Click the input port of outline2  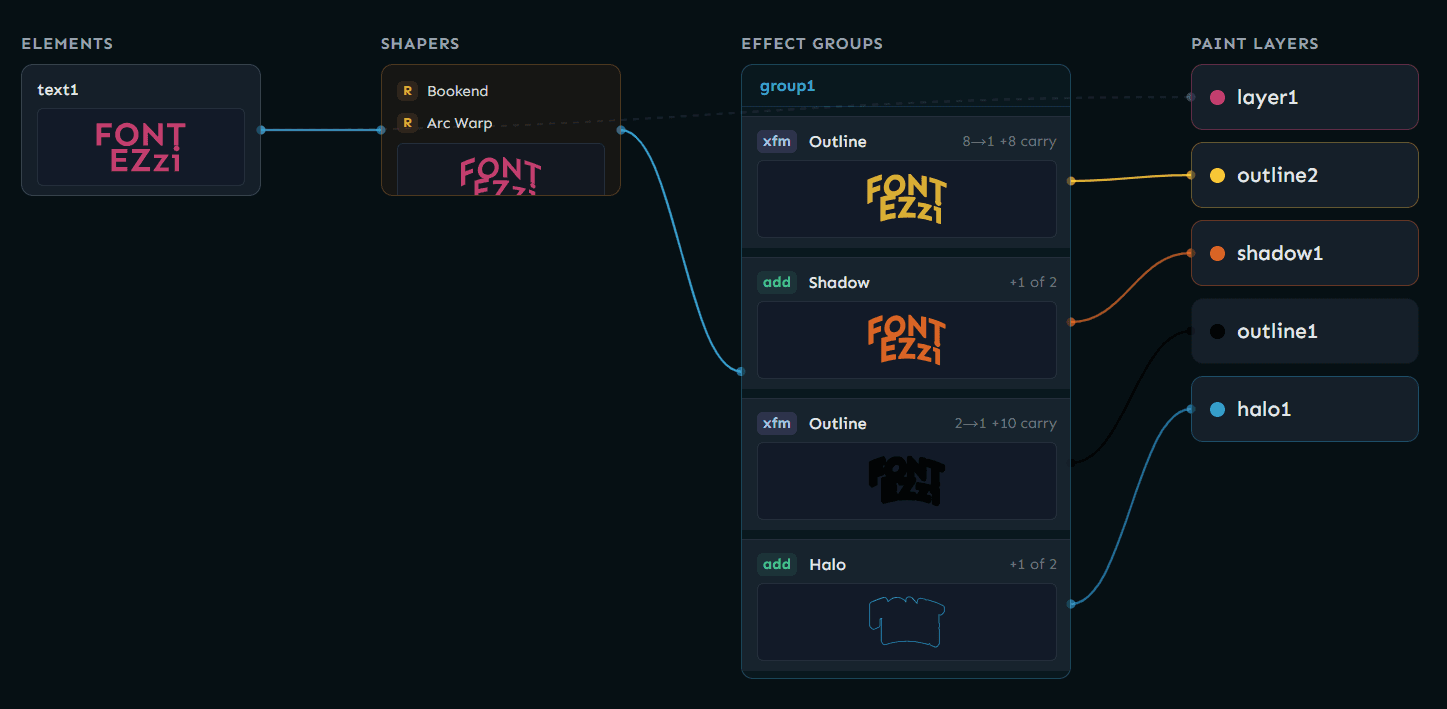1190,175
